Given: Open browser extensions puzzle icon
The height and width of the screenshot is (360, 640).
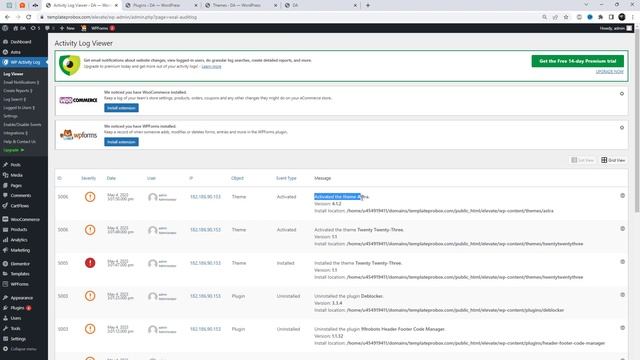Looking at the screenshot, I should [x=600, y=17].
